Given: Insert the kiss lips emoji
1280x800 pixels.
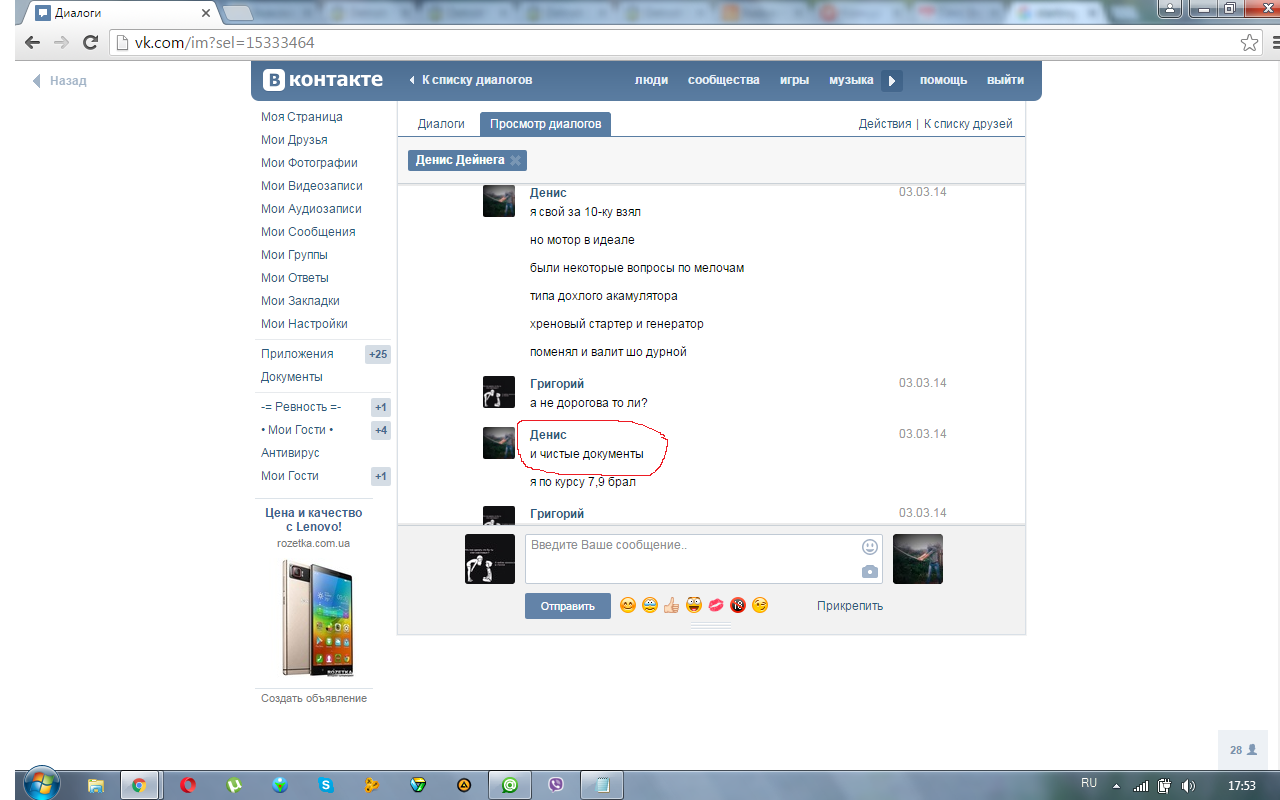Looking at the screenshot, I should tap(716, 605).
